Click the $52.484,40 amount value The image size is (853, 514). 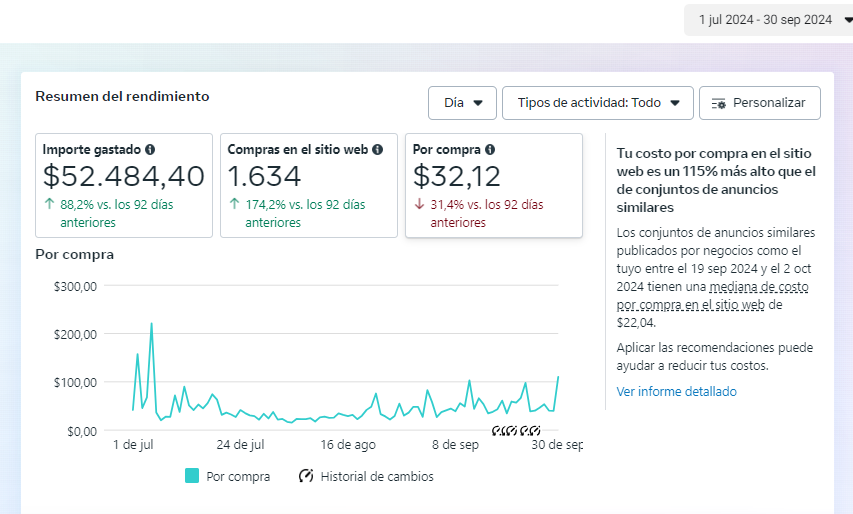(124, 176)
